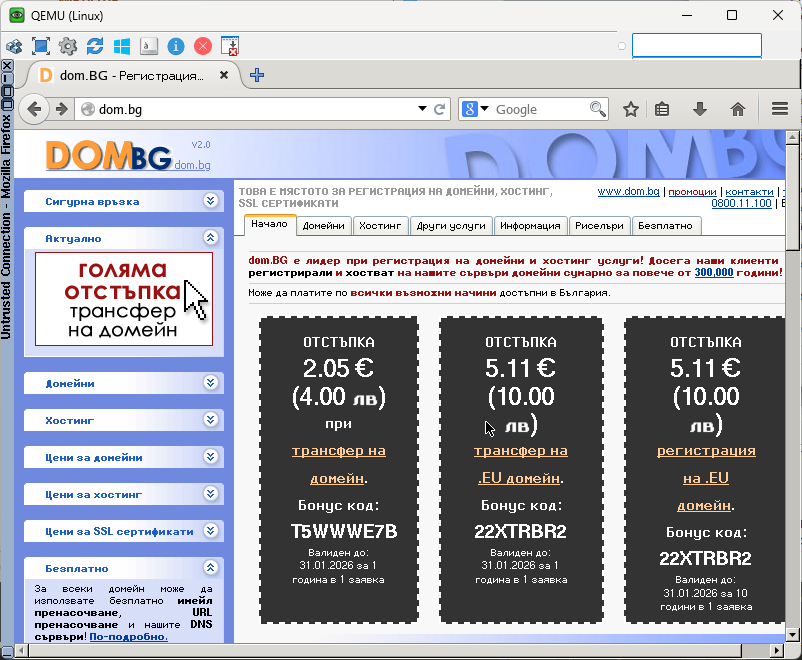Open трансфер на домейн link in first coupon
The width and height of the screenshot is (802, 660).
tap(339, 465)
